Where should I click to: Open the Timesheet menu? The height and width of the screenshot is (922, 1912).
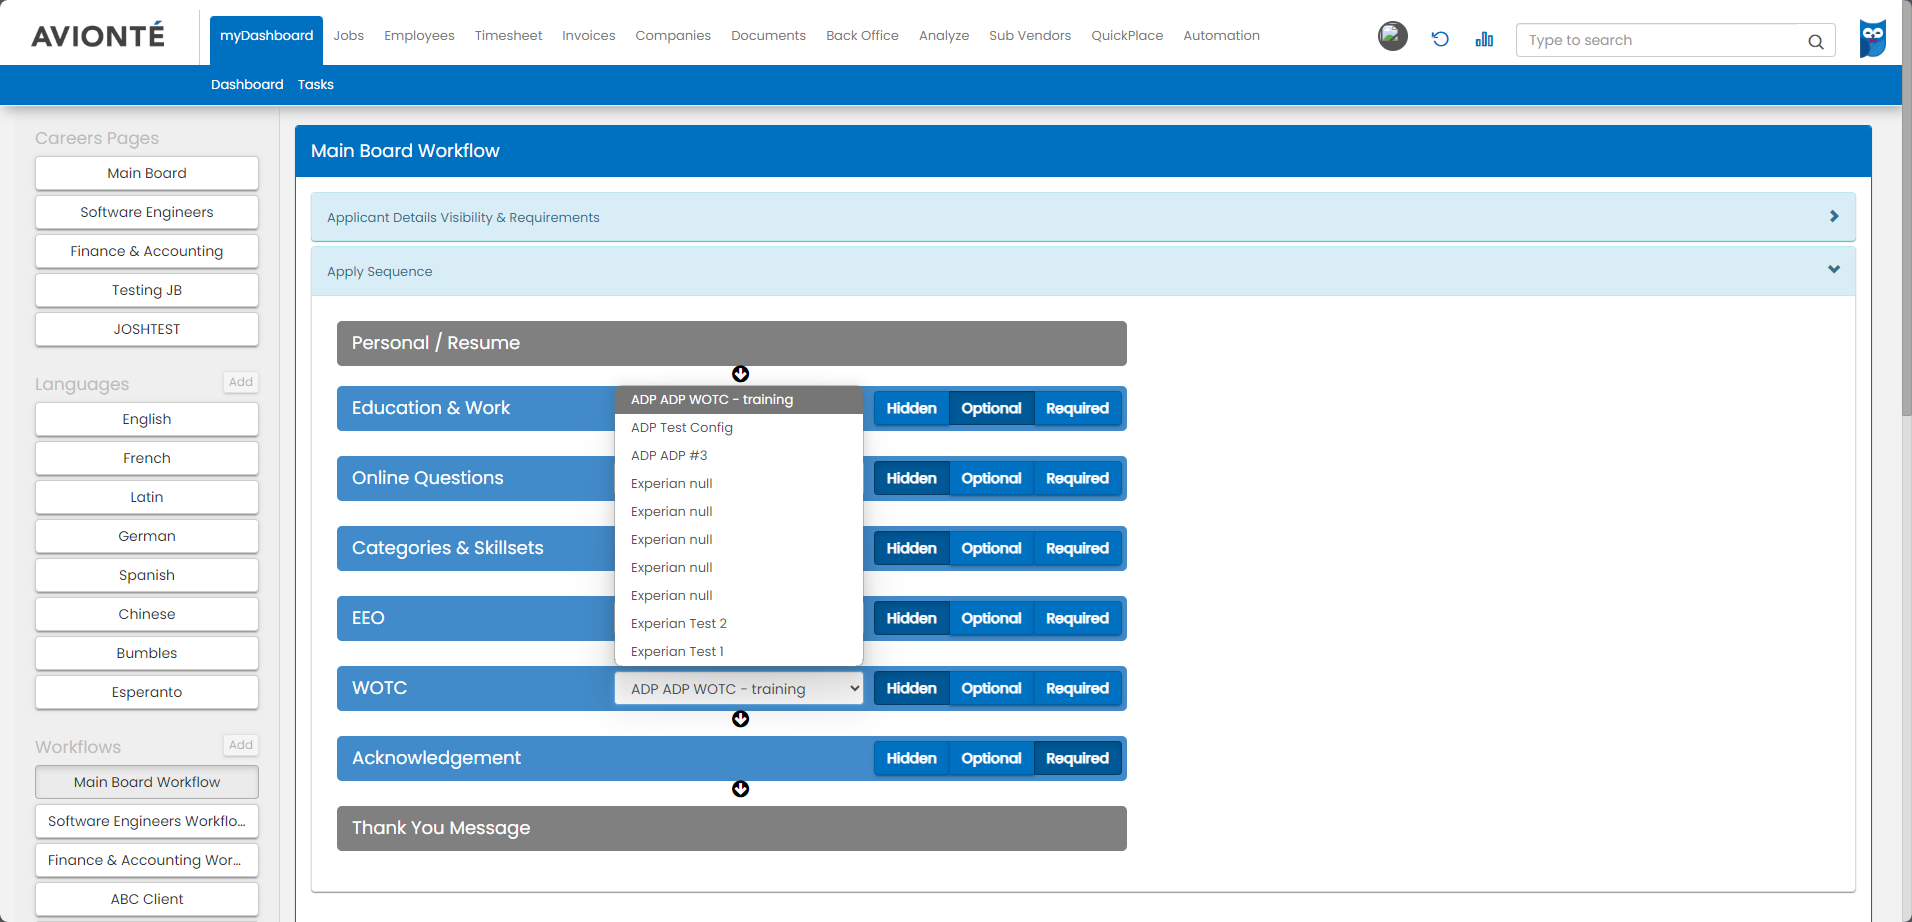[508, 35]
